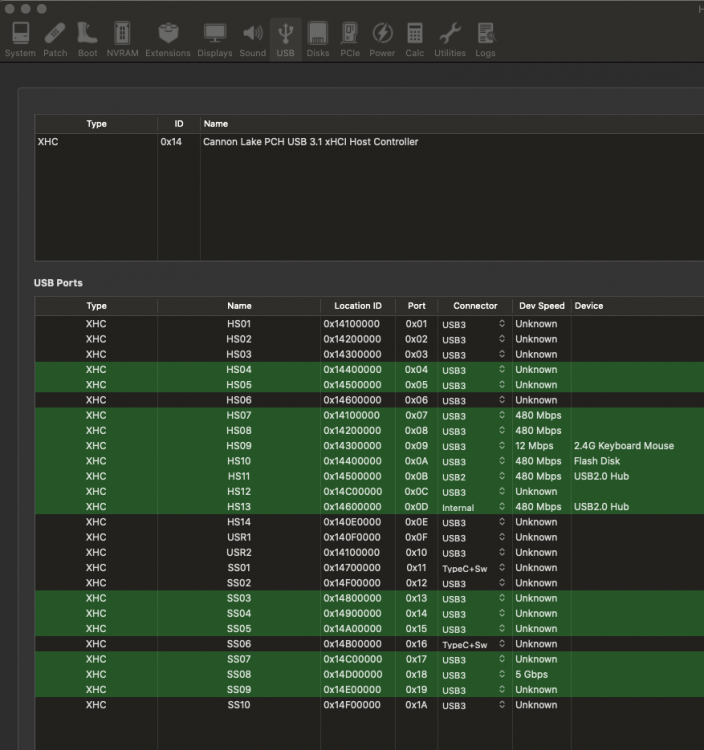Screen dimensions: 704x750
Task: Click controller ID 0x14
Action: (x=171, y=142)
